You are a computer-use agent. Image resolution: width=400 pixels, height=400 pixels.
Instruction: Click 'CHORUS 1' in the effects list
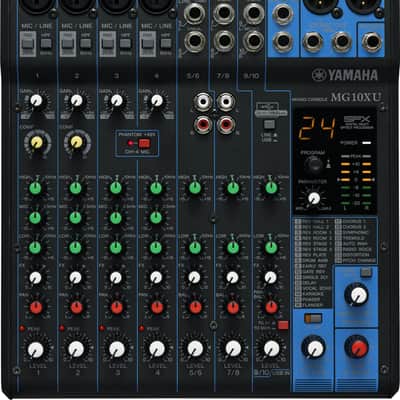354,221
